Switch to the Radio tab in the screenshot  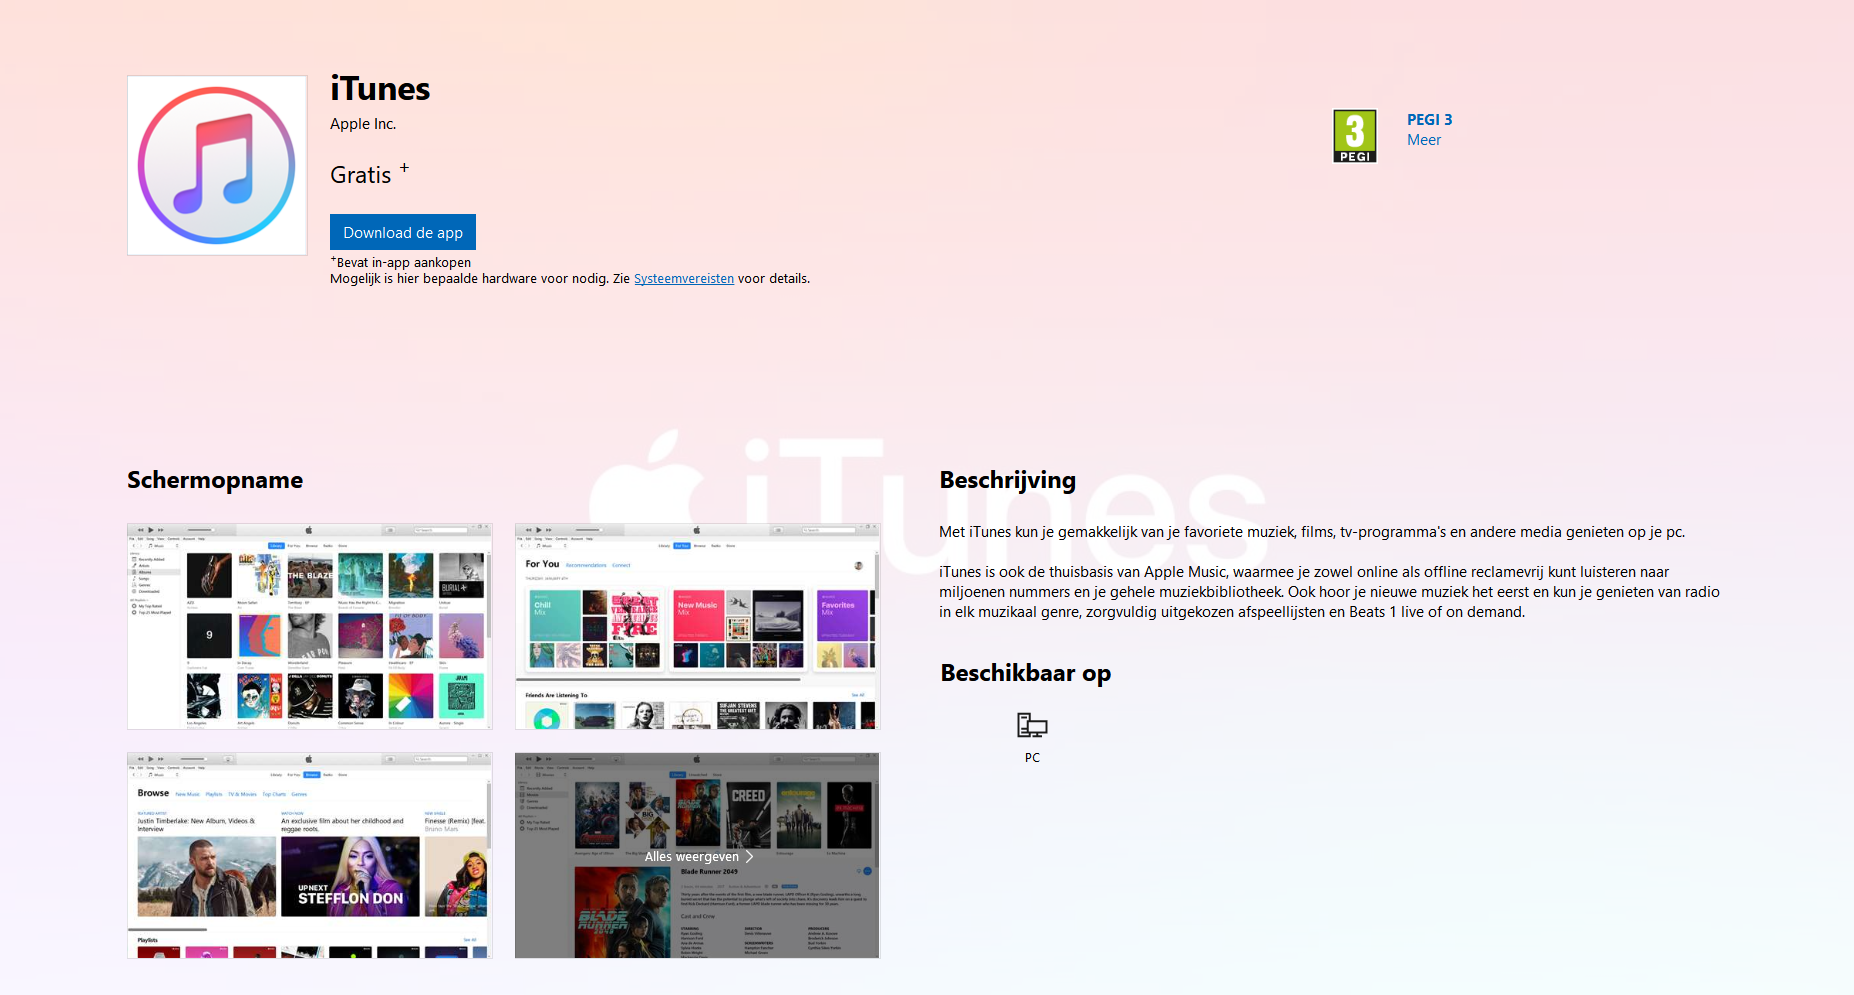[327, 546]
